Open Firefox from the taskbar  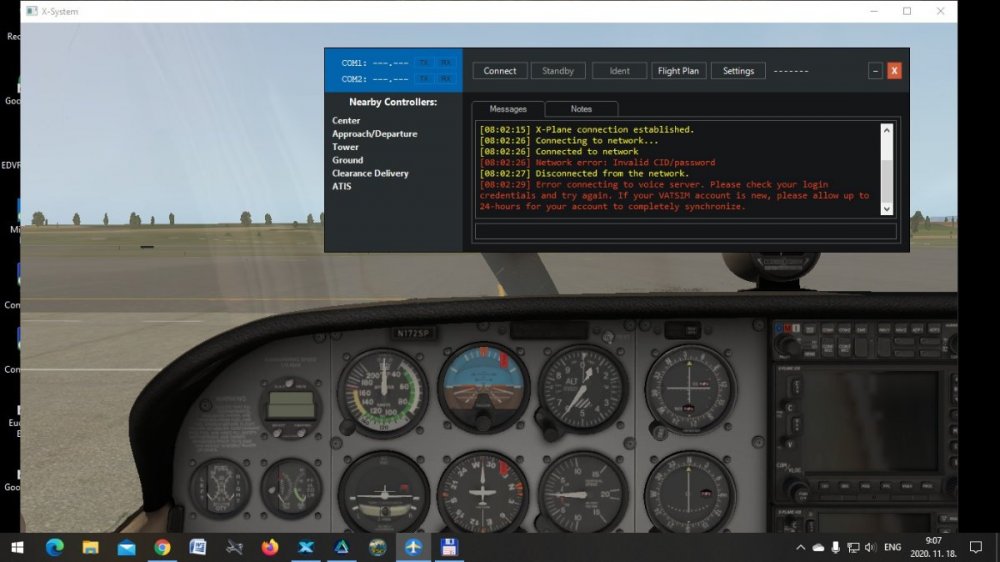(270, 547)
